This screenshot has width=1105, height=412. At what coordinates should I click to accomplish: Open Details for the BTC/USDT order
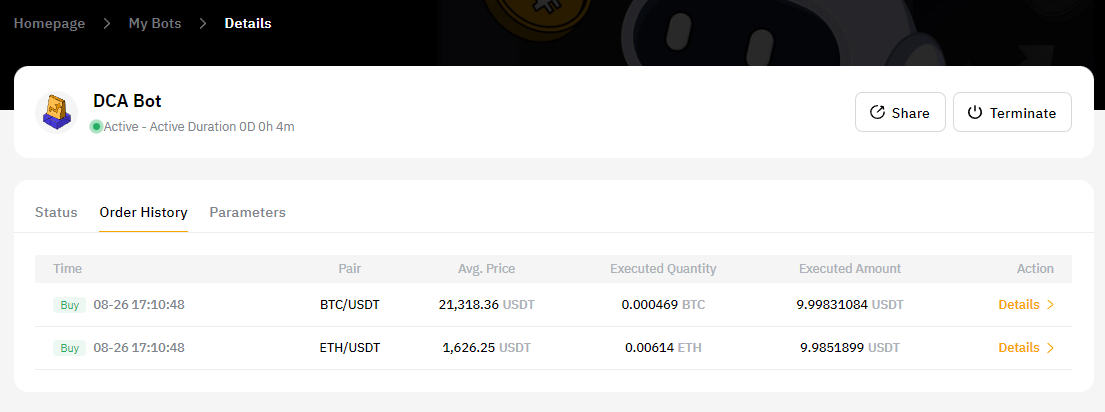click(1025, 305)
